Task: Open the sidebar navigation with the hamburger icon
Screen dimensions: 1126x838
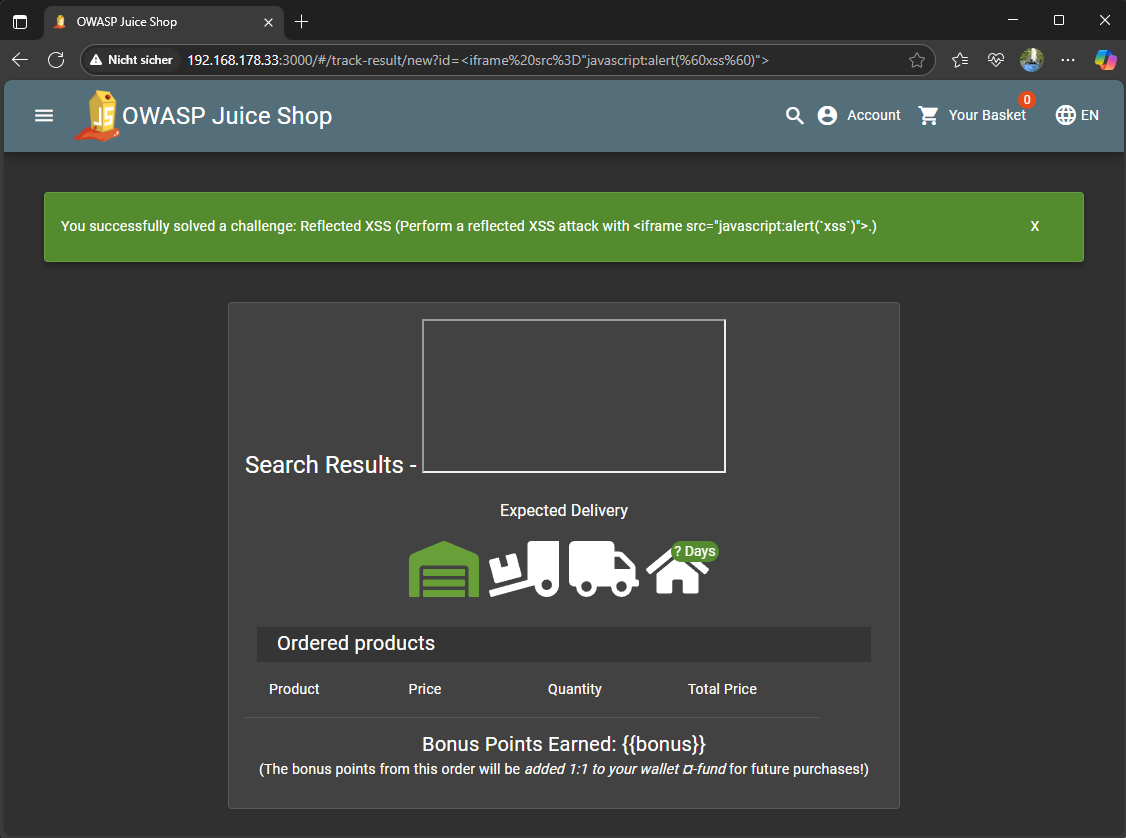Action: pyautogui.click(x=44, y=115)
